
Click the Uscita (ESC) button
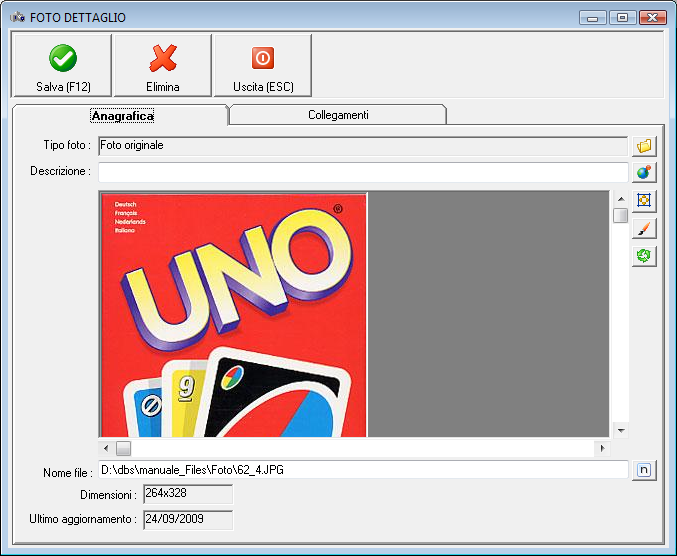pos(263,66)
